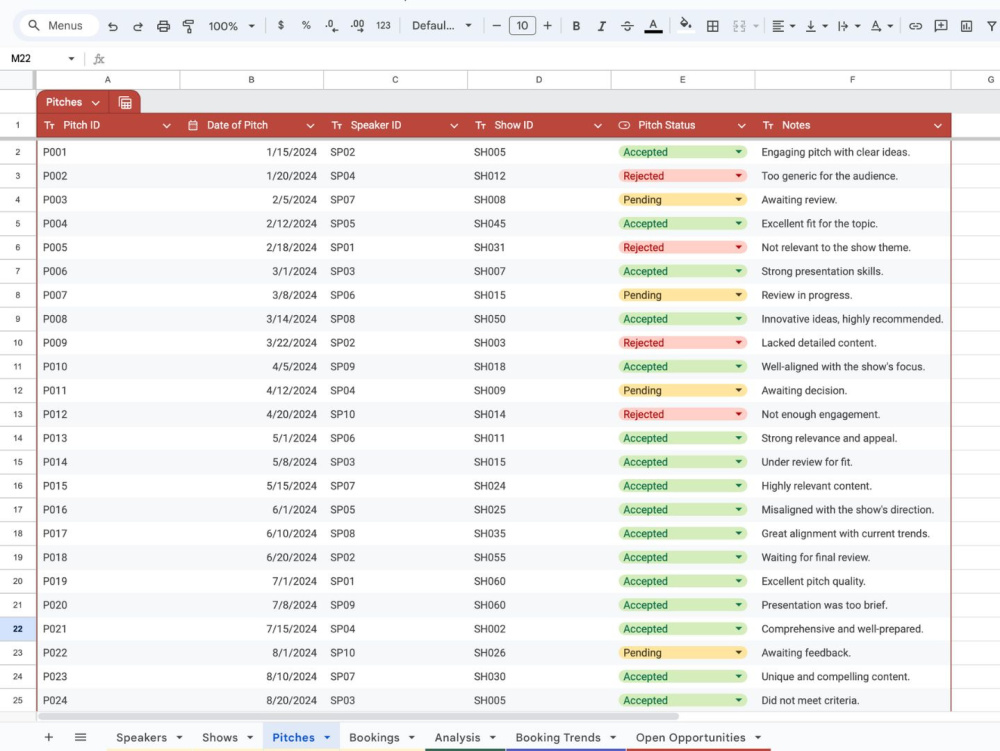
Task: Switch to the Speakers sheet tab
Action: tap(142, 738)
